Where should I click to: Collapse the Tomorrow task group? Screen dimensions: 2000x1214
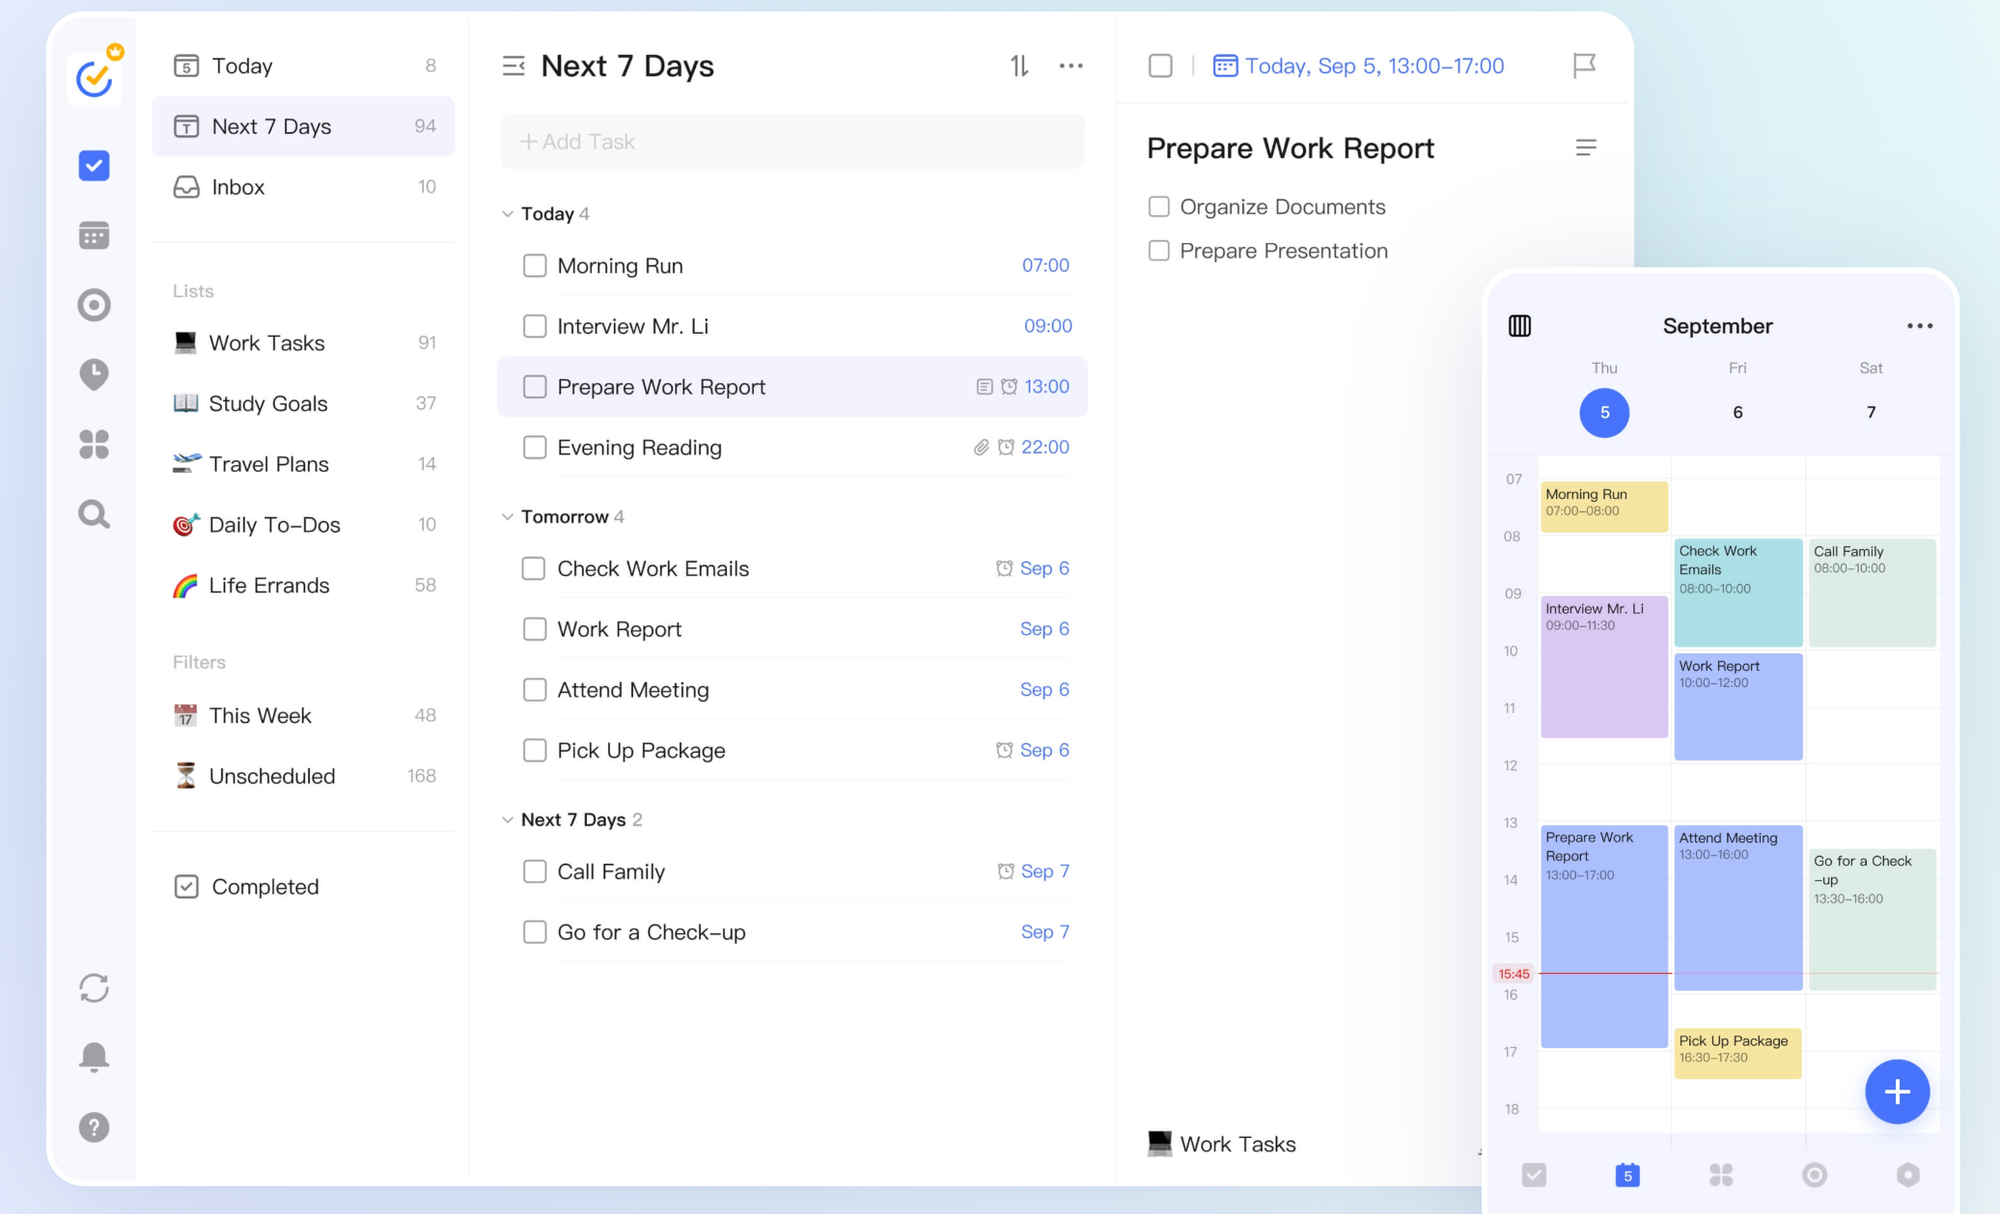pyautogui.click(x=508, y=517)
